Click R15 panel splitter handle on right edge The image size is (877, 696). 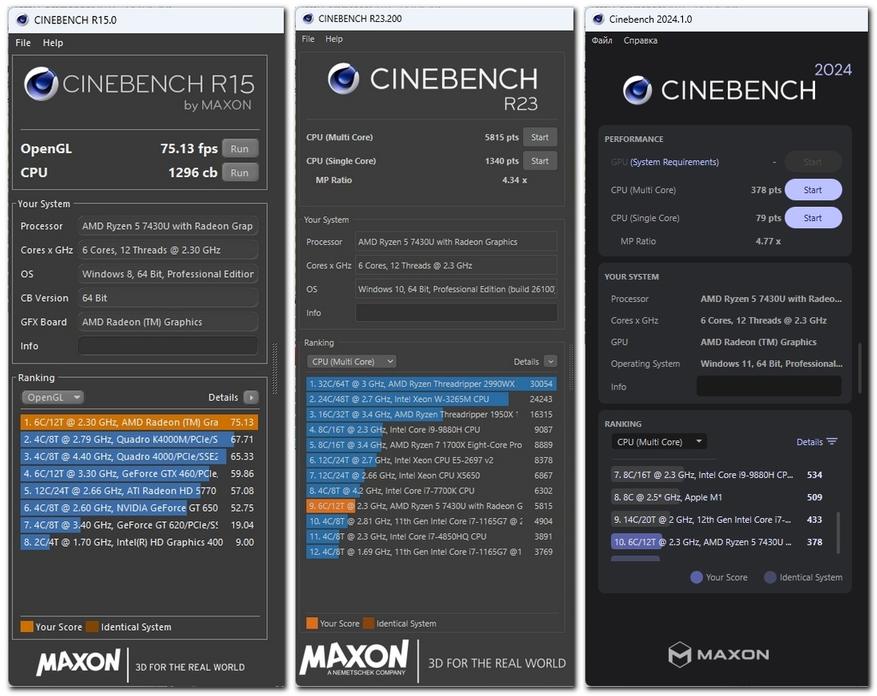[275, 369]
